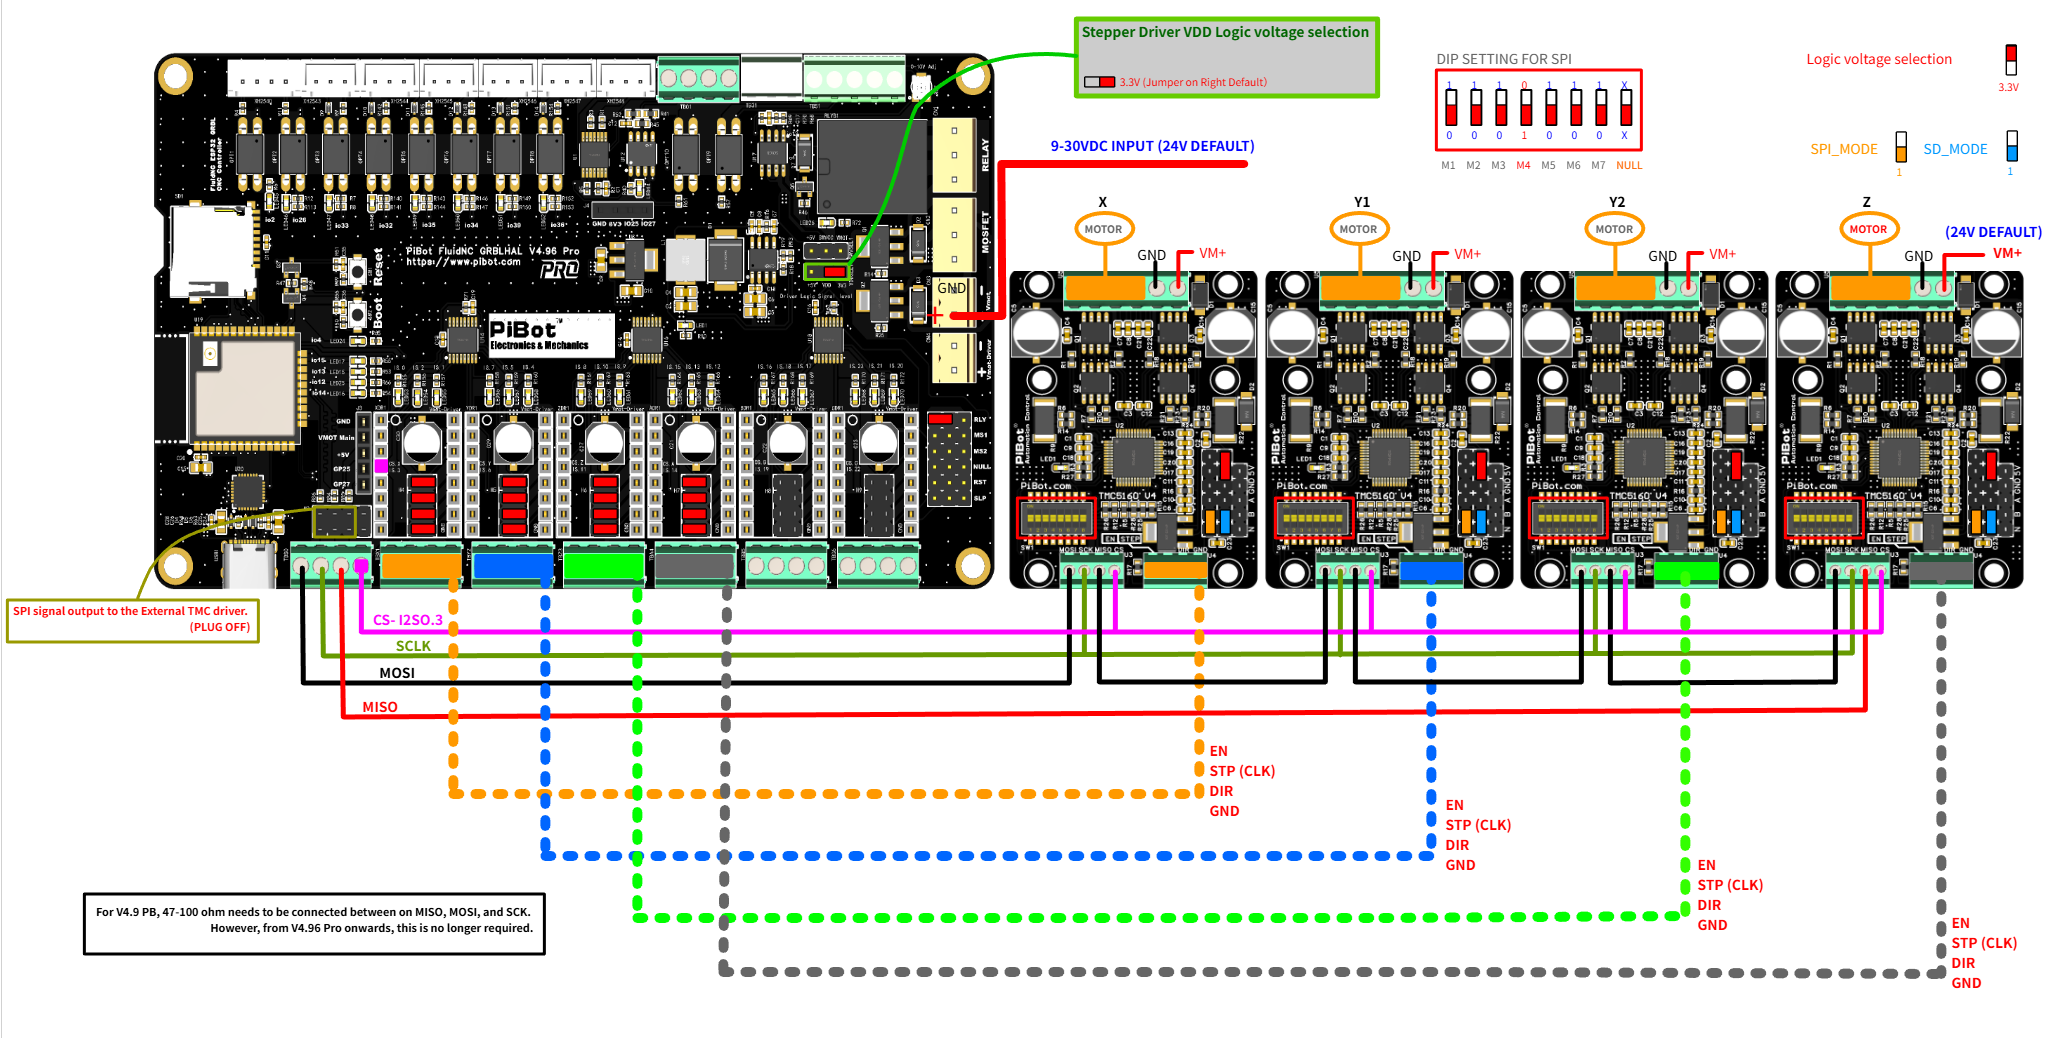The height and width of the screenshot is (1038, 2050).
Task: Click the 'VM+' label on the Y1 driver
Action: tap(1467, 254)
